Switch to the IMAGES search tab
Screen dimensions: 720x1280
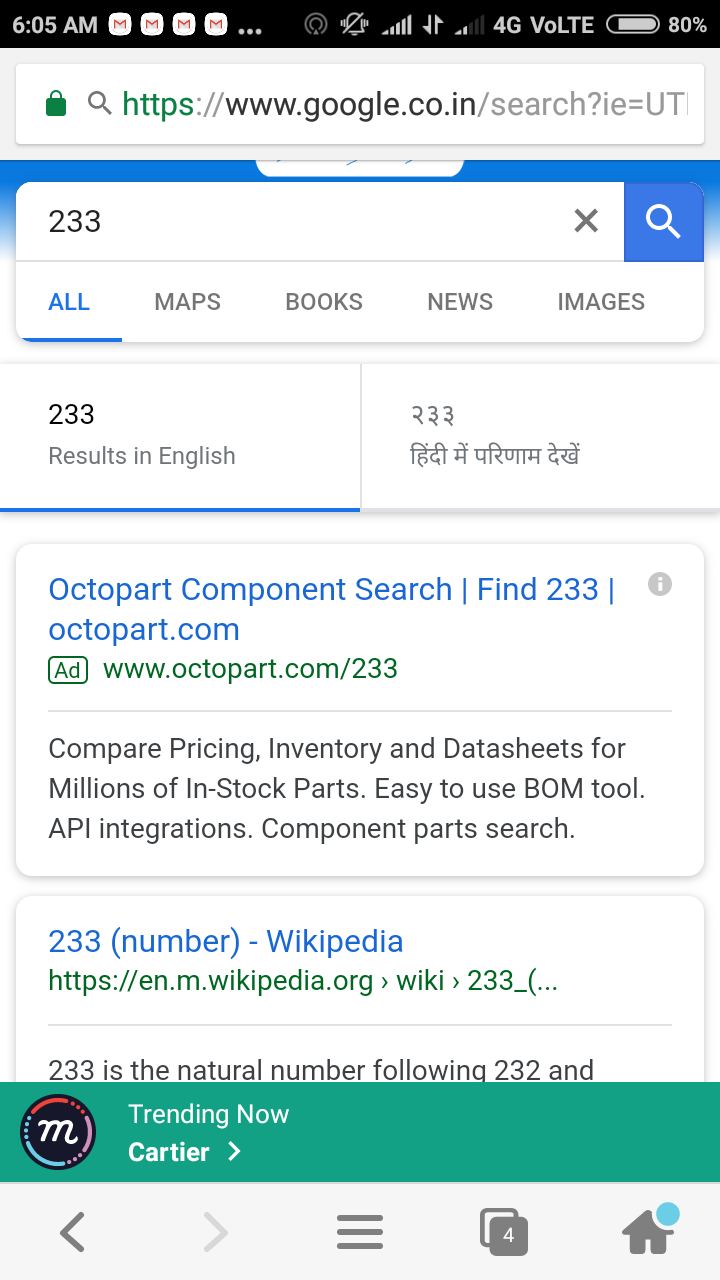point(601,301)
